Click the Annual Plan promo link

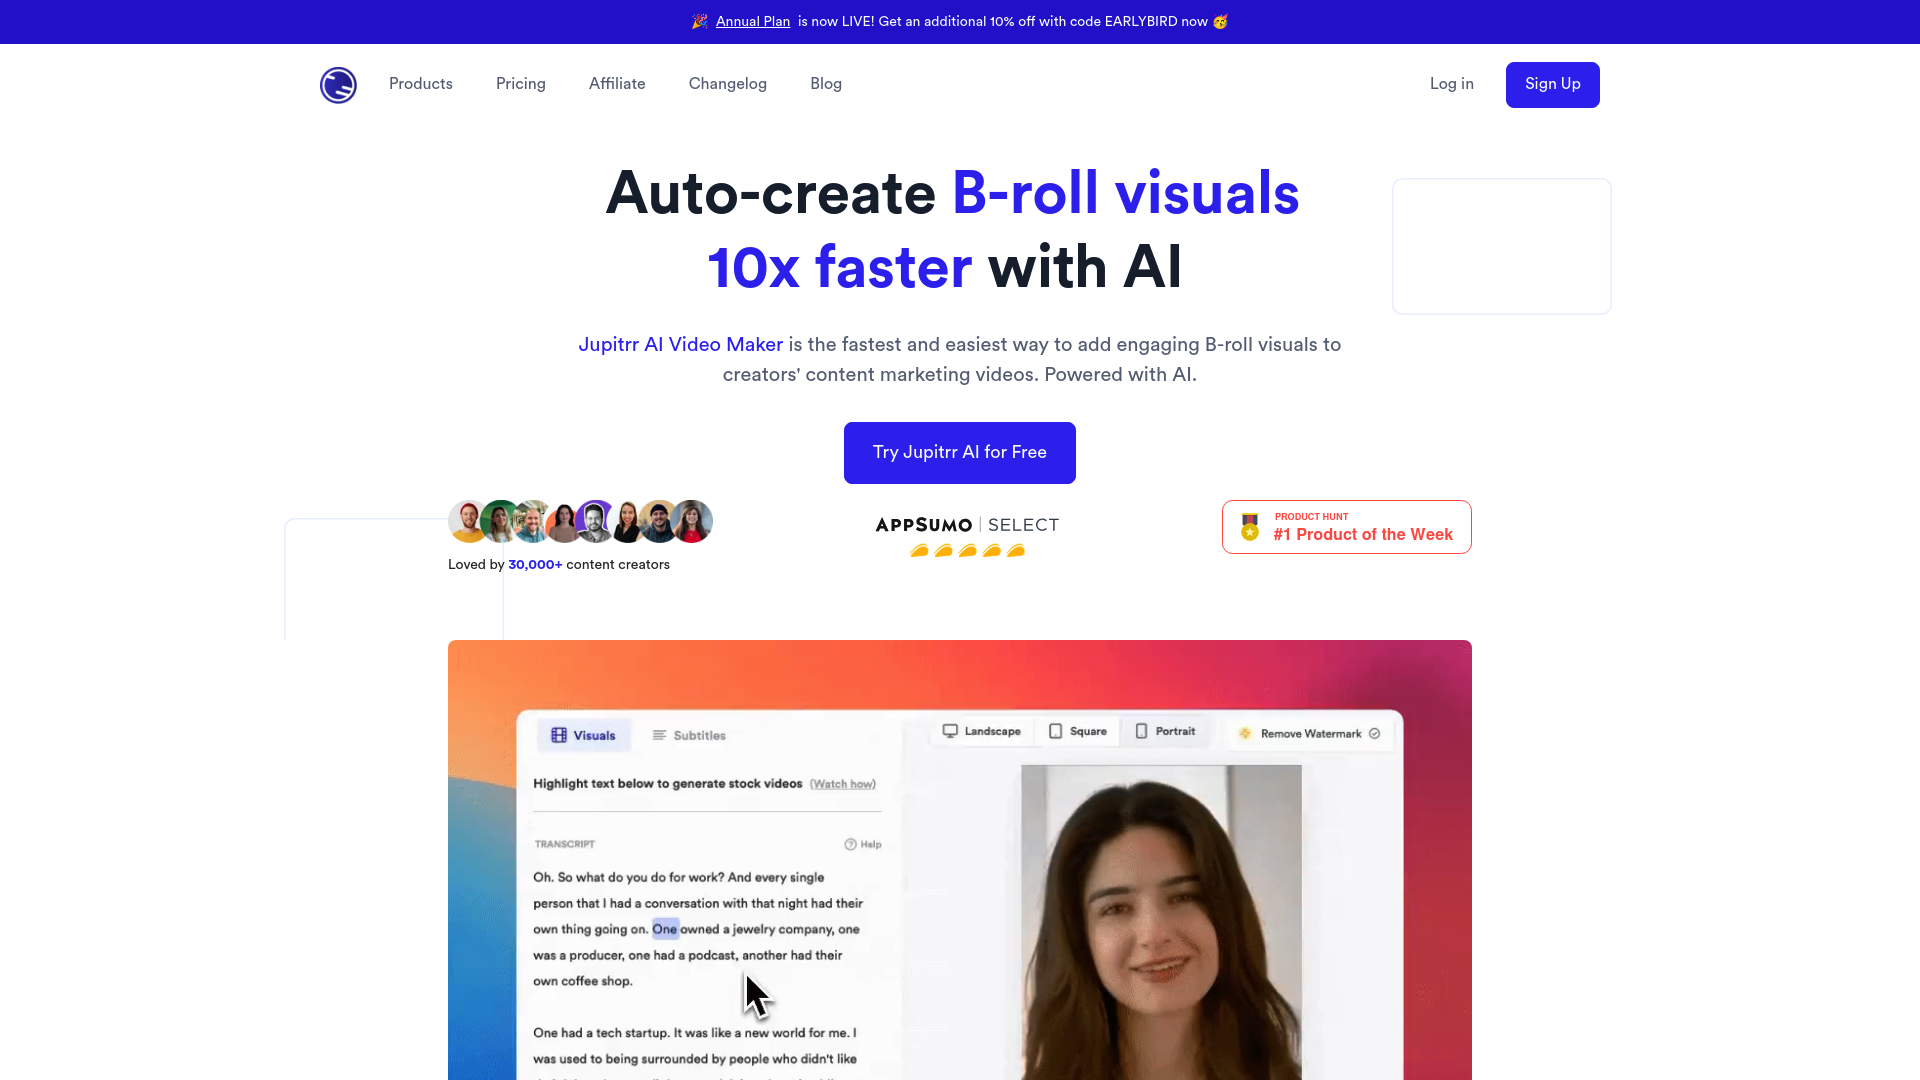[752, 21]
